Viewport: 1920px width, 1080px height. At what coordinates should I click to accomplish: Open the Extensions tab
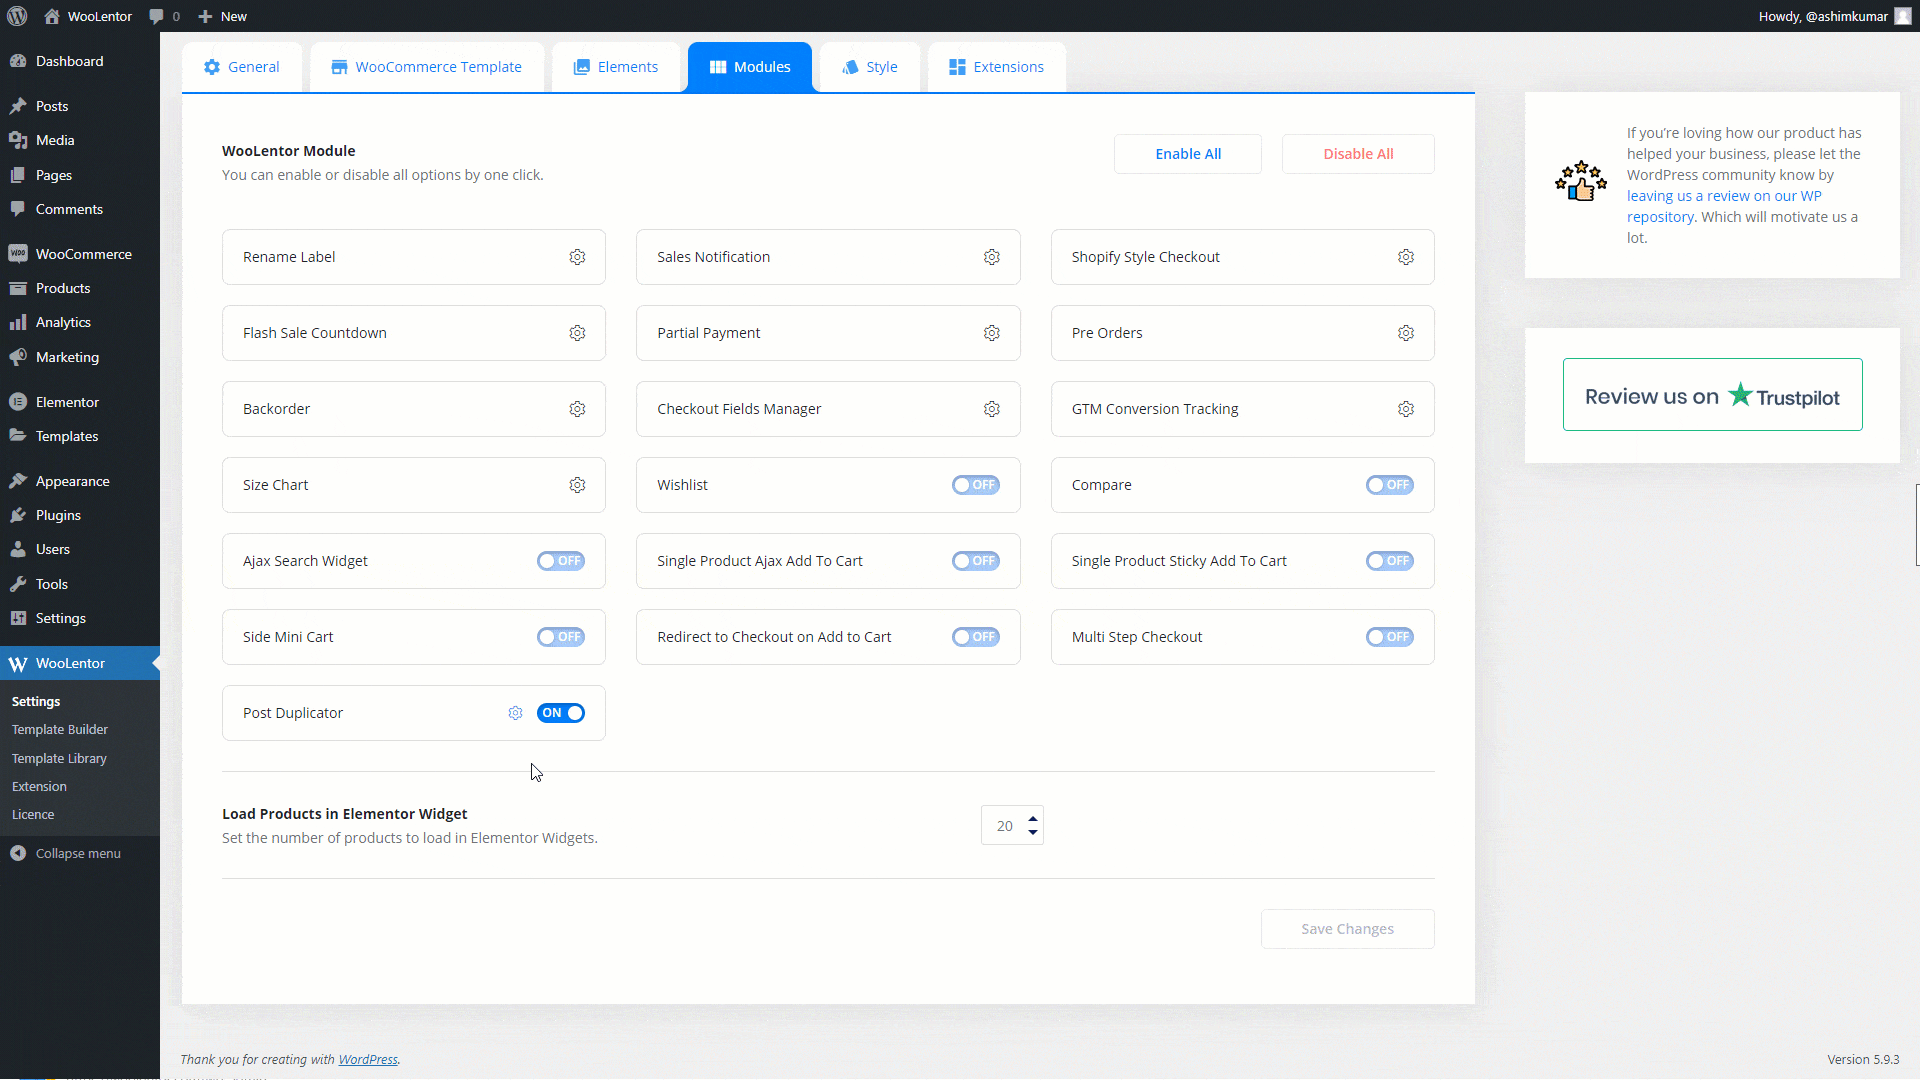point(996,66)
